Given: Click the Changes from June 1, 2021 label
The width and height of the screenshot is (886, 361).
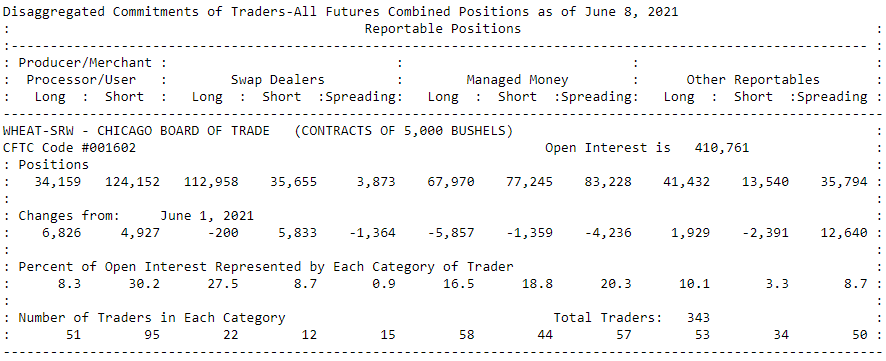Looking at the screenshot, I should click(136, 216).
